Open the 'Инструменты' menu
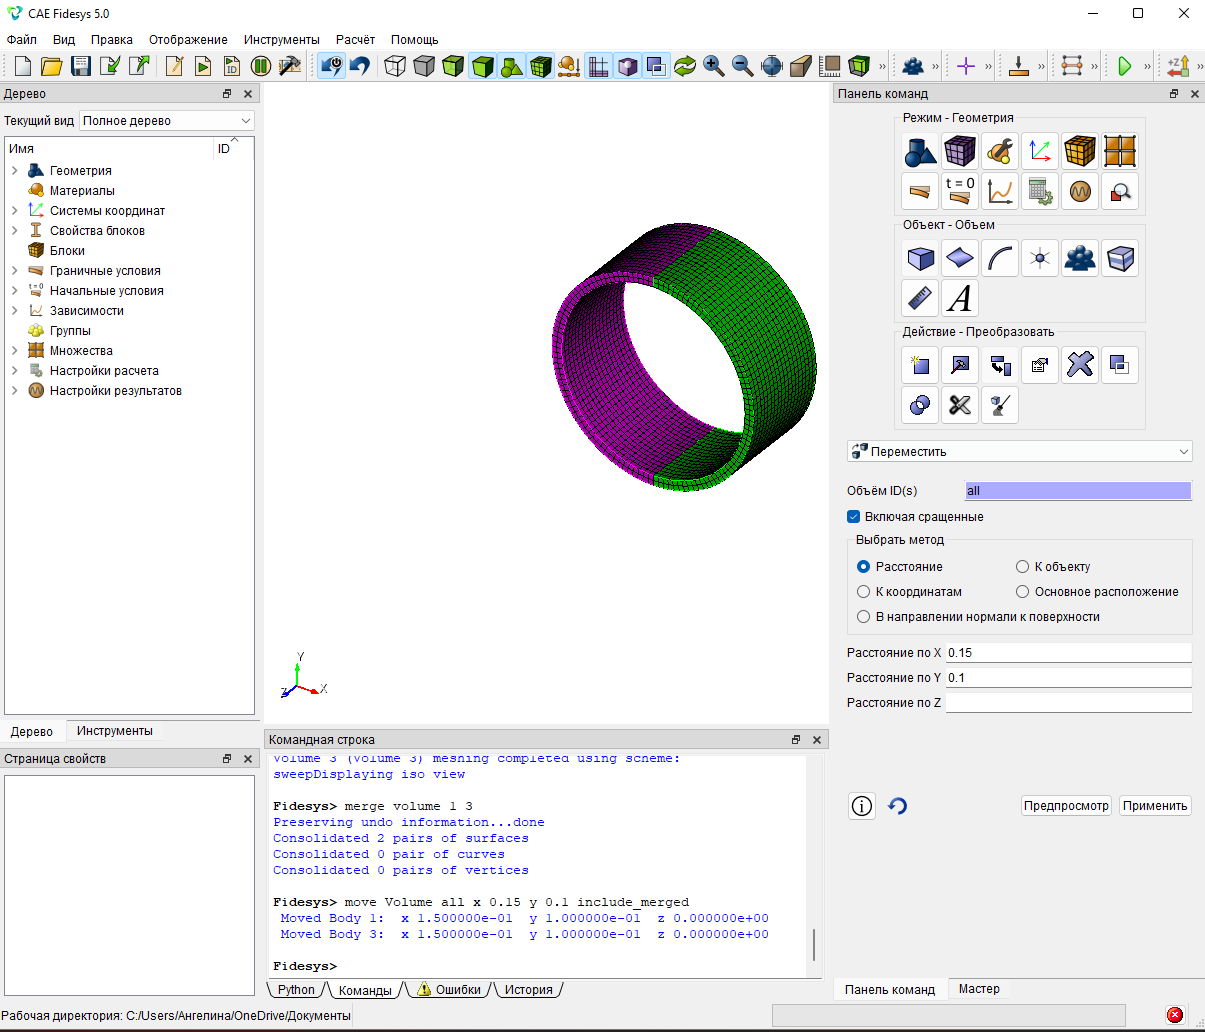The image size is (1205, 1032). click(x=282, y=40)
